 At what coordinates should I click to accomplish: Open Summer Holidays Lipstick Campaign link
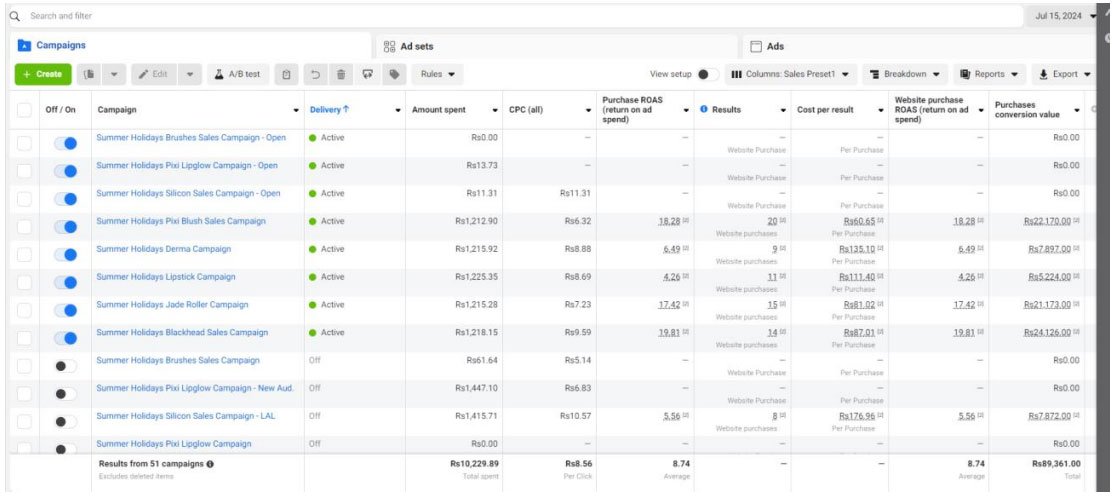165,277
